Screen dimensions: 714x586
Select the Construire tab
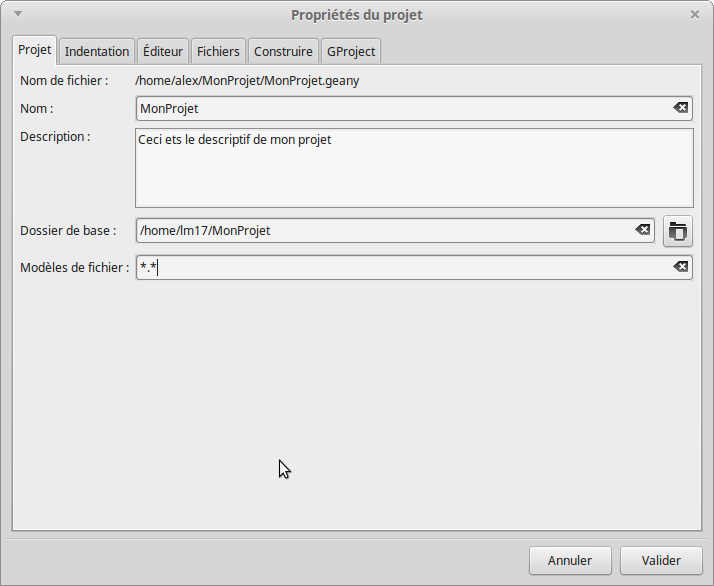[283, 51]
